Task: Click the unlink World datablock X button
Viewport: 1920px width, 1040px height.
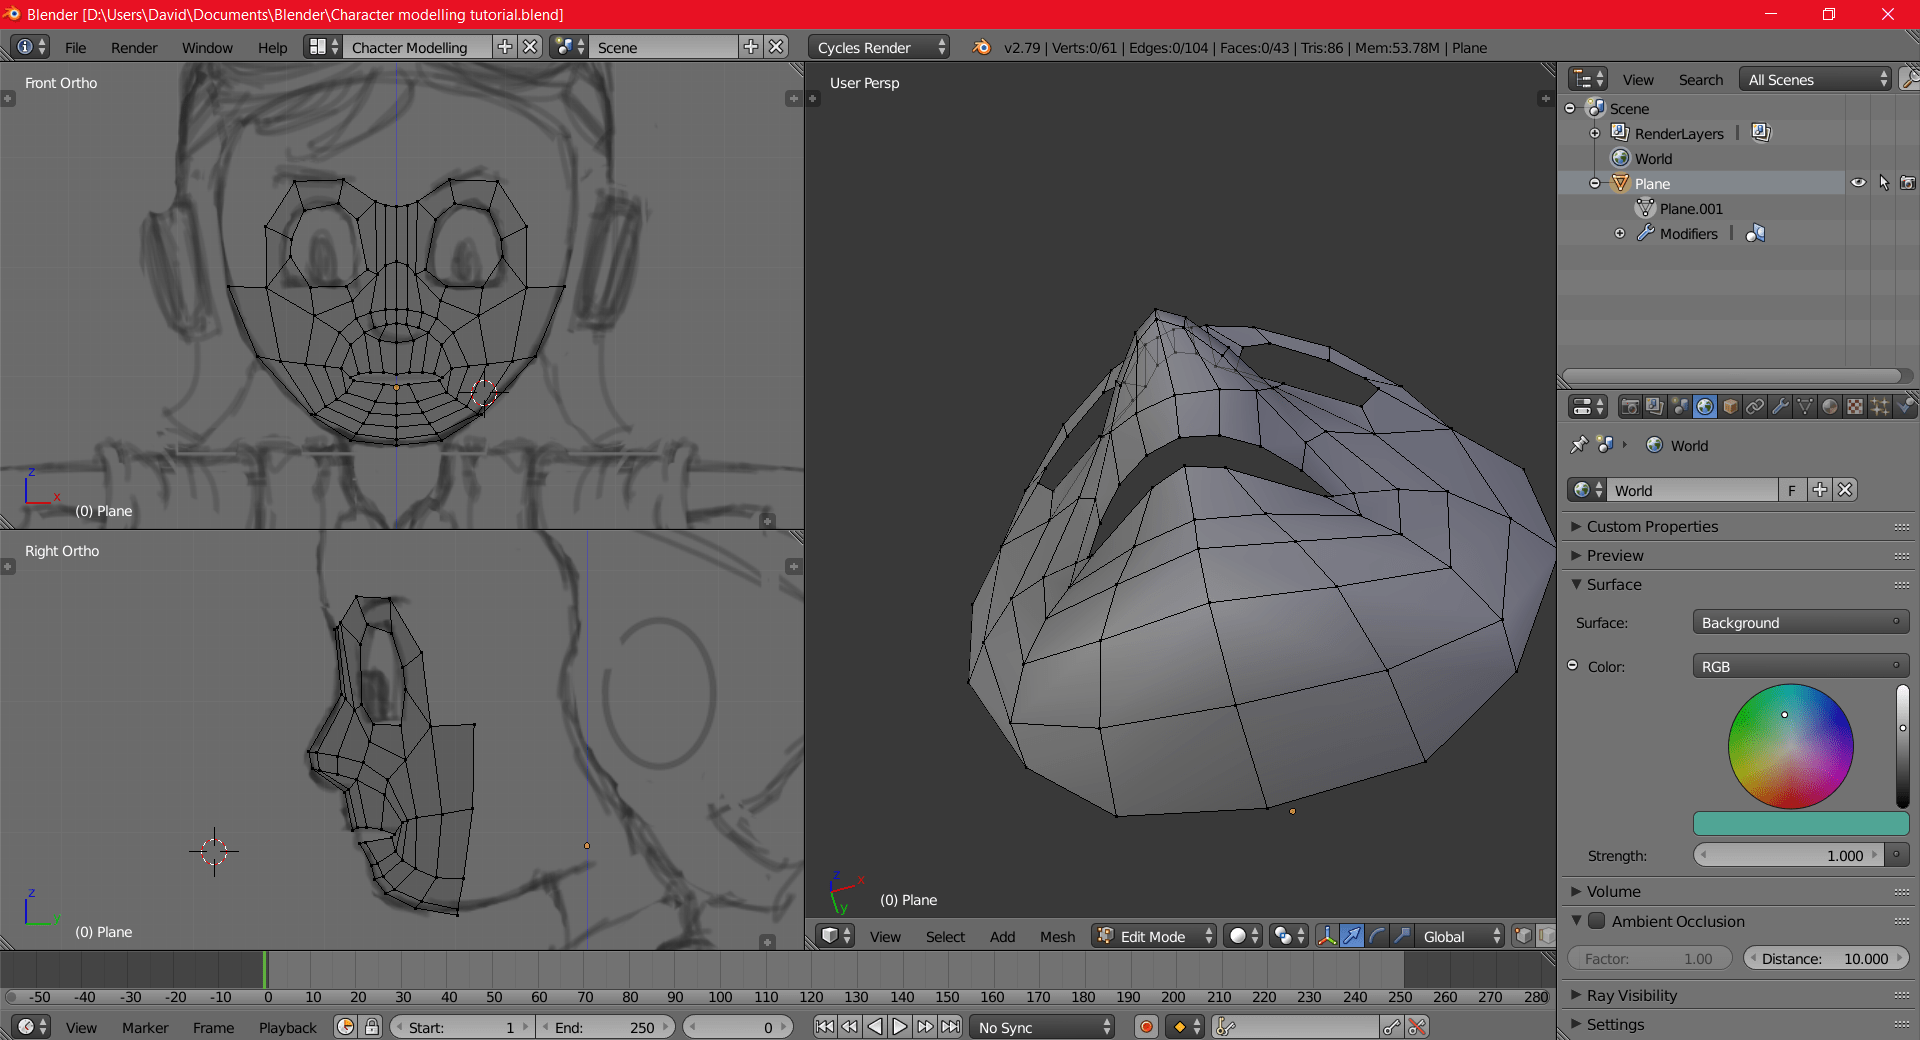Action: (x=1845, y=490)
